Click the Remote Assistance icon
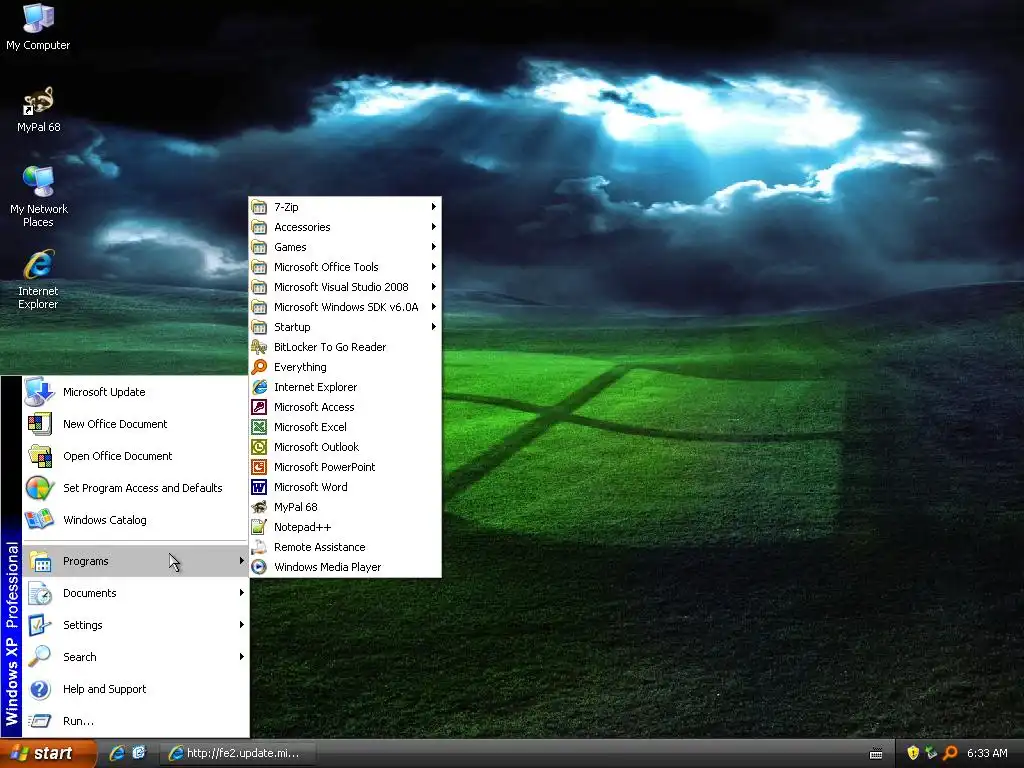The height and width of the screenshot is (768, 1024). 259,547
